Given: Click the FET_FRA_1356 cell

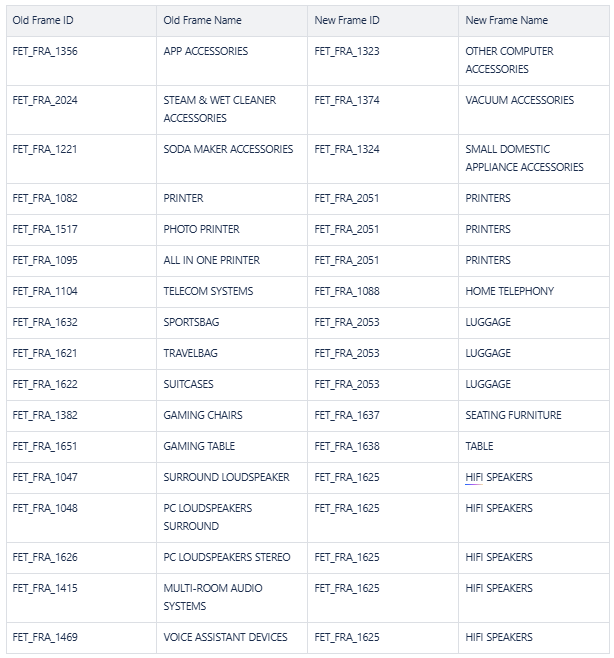Looking at the screenshot, I should point(45,51).
